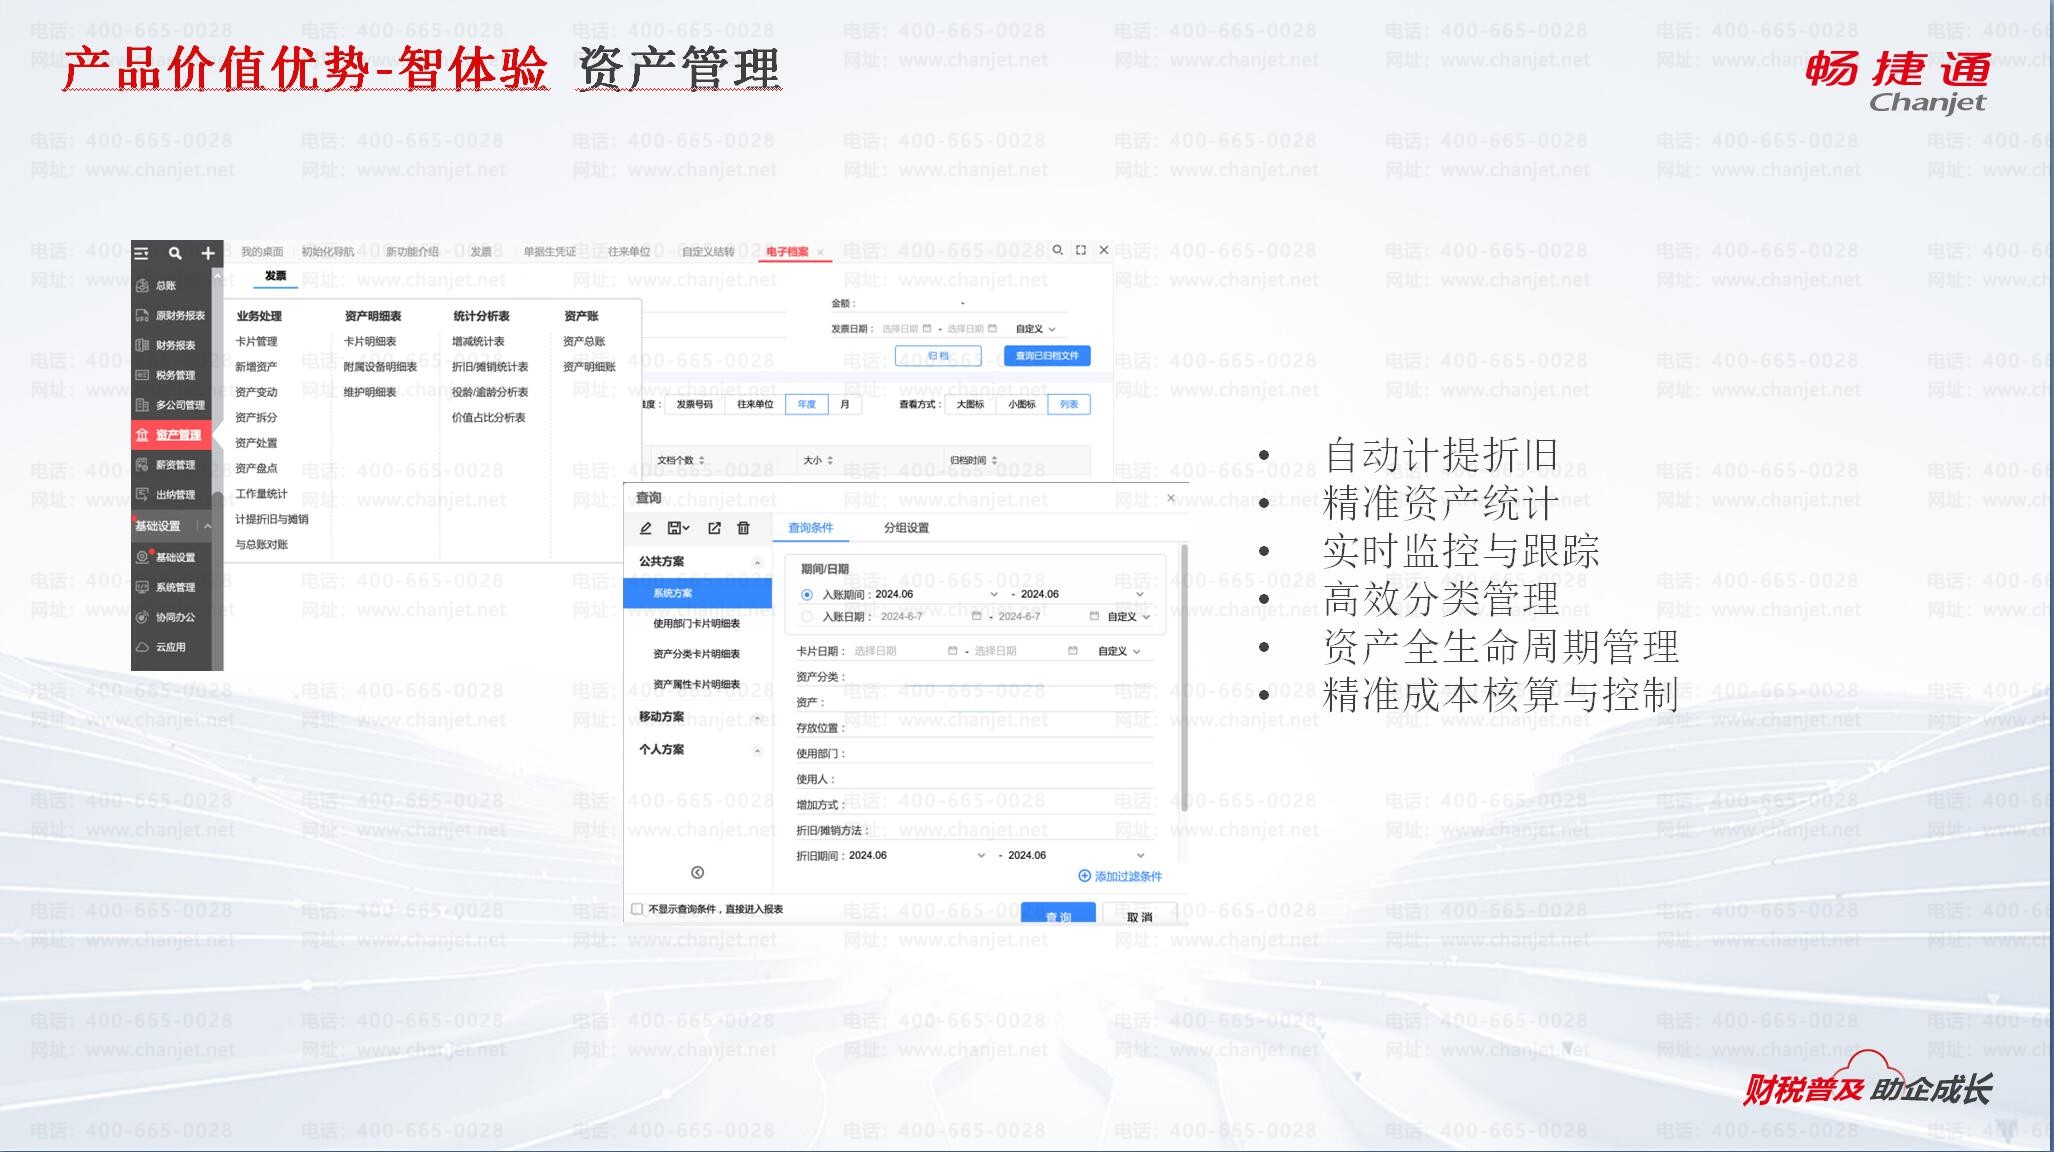The height and width of the screenshot is (1152, 2054).
Task: Select the 入账日期 radio button
Action: pos(807,617)
